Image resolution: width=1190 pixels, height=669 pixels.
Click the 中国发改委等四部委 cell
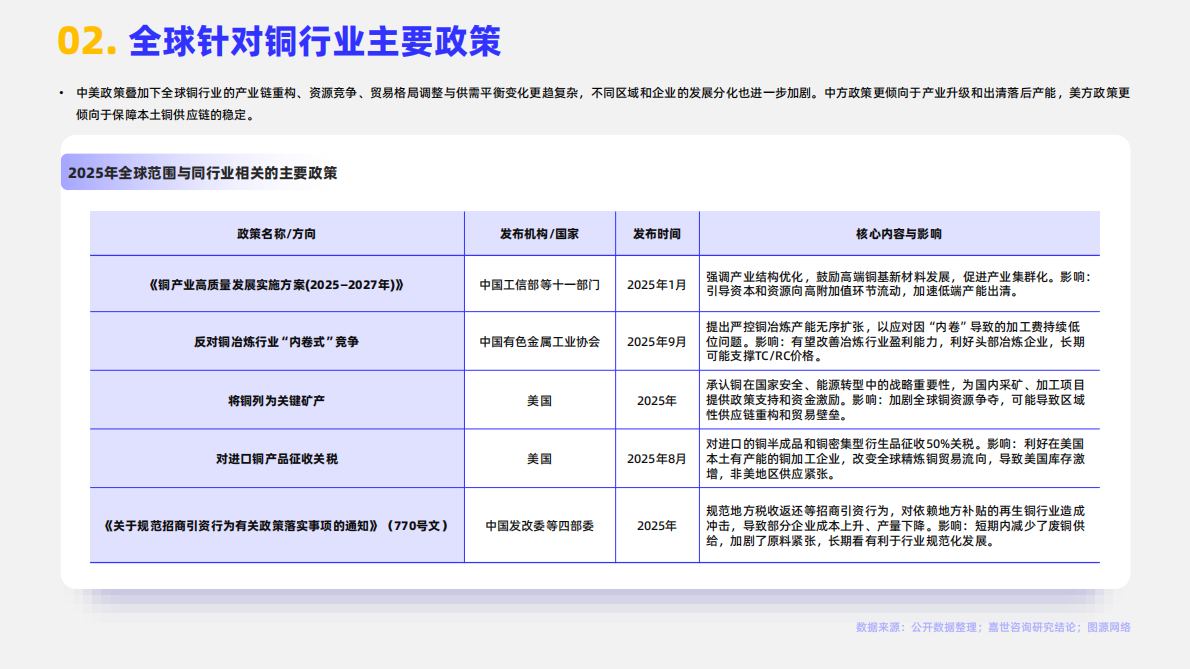click(x=540, y=526)
